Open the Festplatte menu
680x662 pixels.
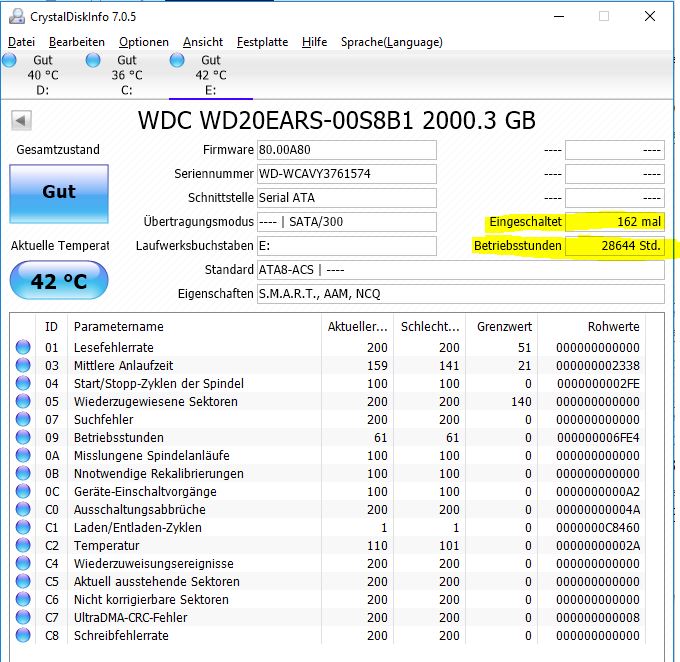coord(262,42)
